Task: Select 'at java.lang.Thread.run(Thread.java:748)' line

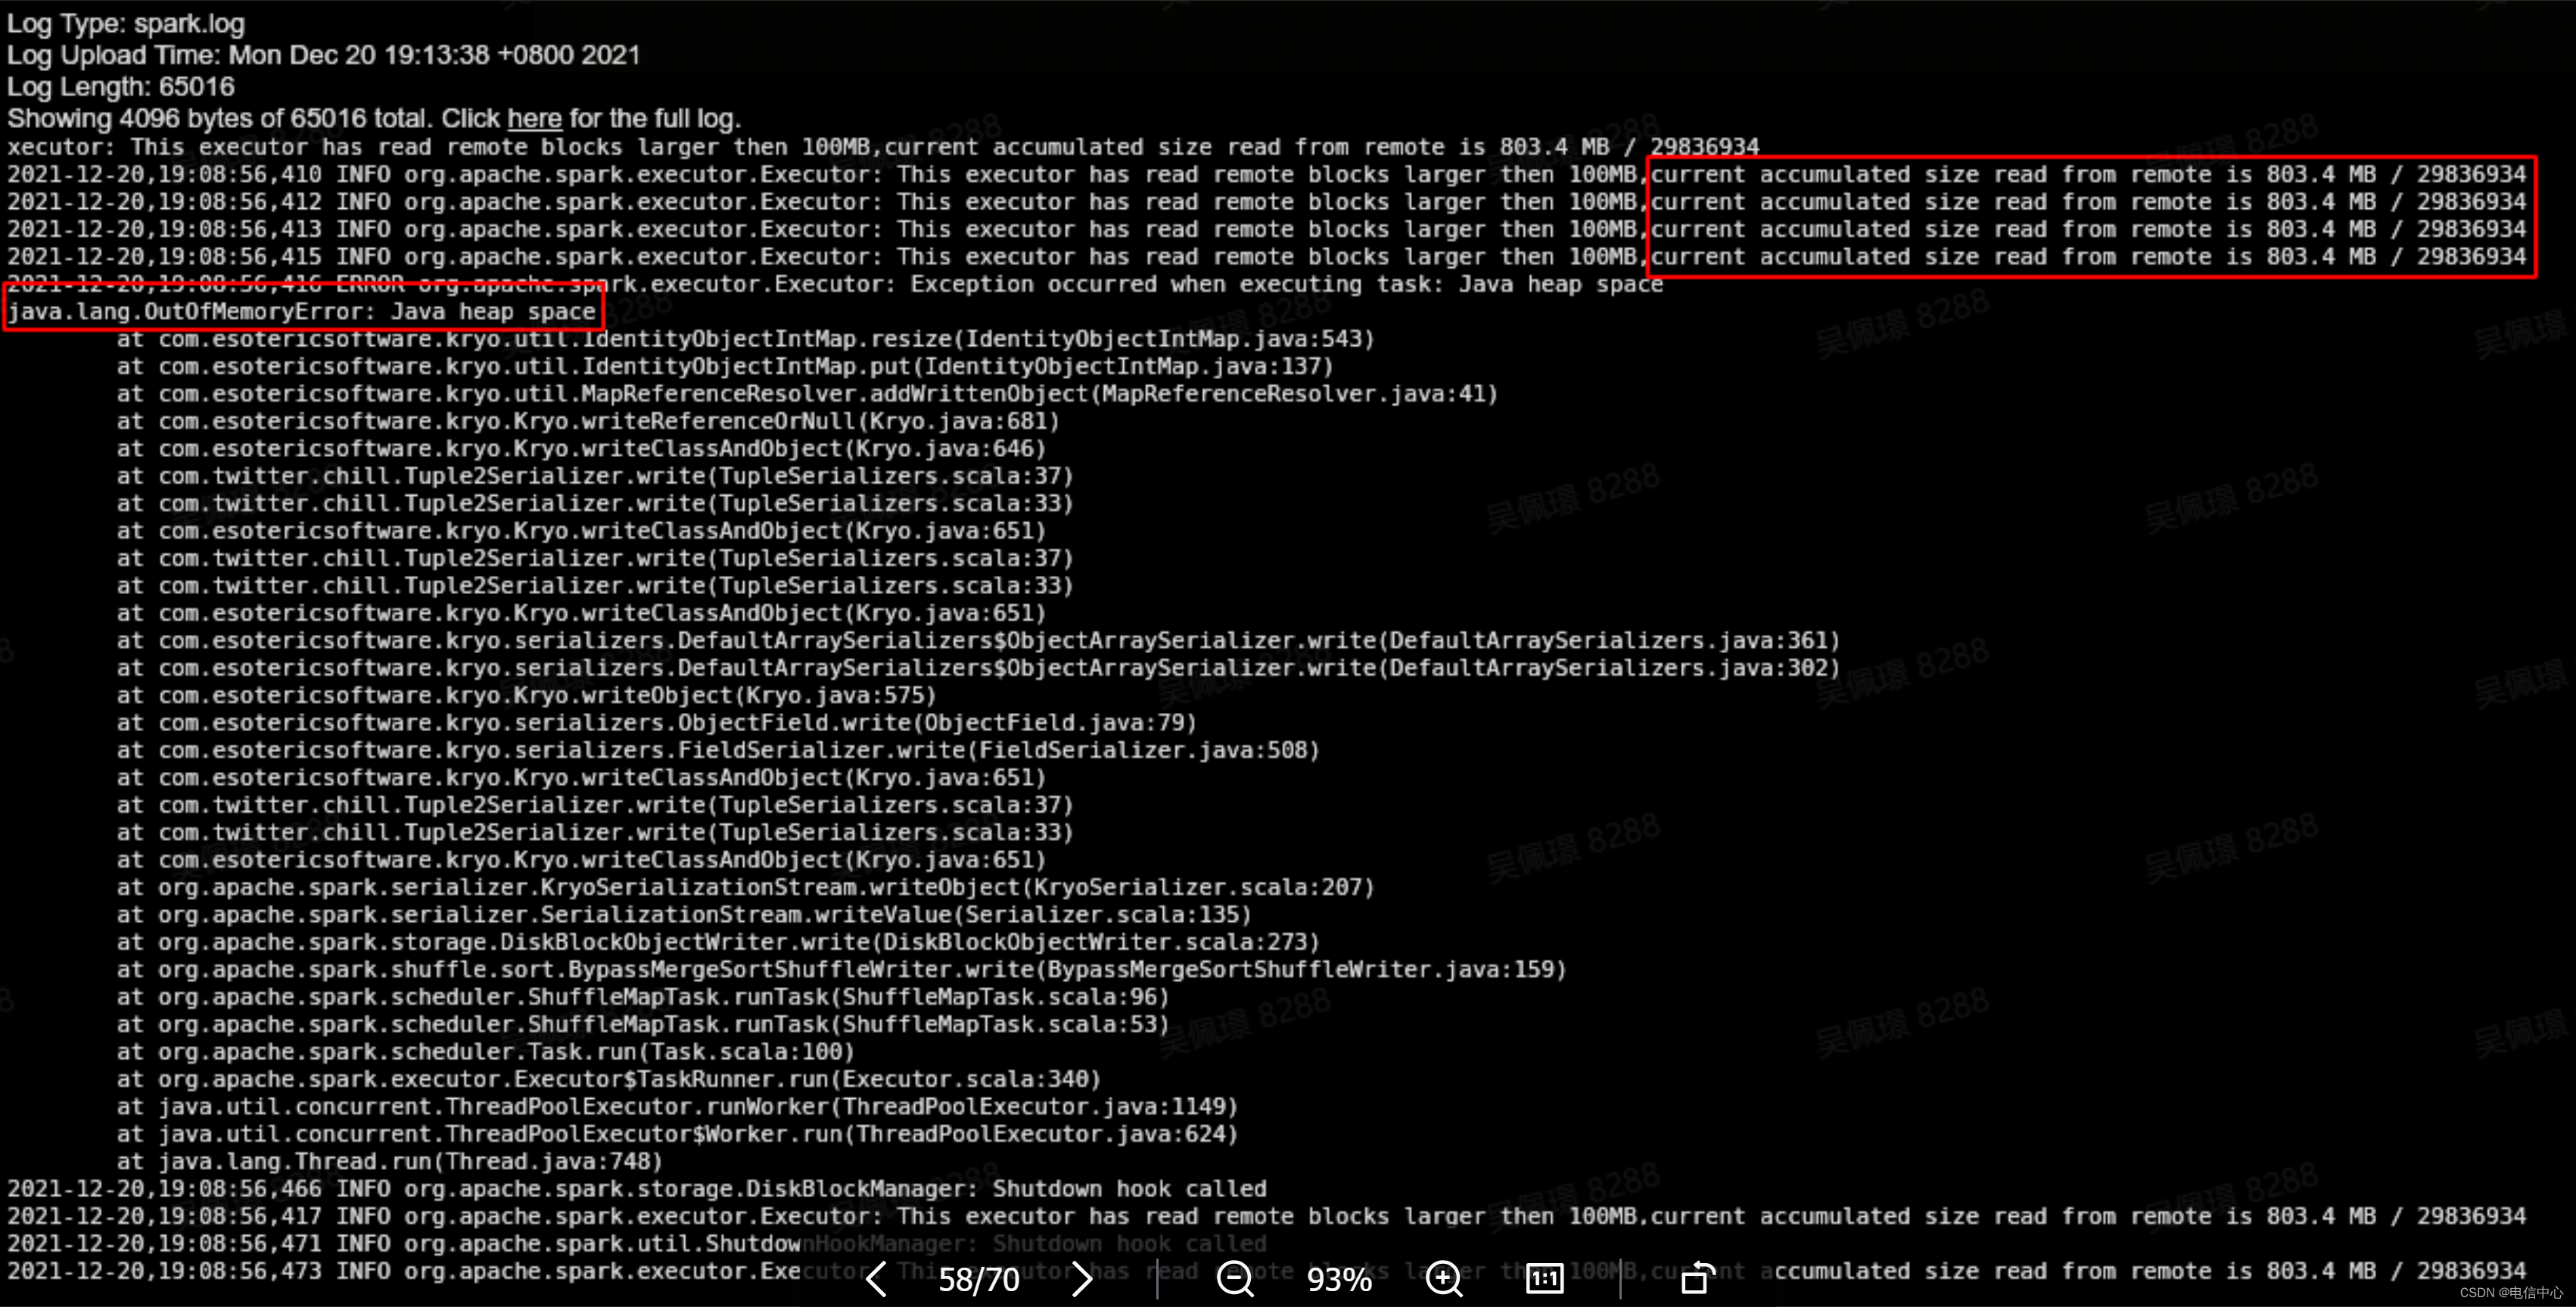Action: [390, 1161]
